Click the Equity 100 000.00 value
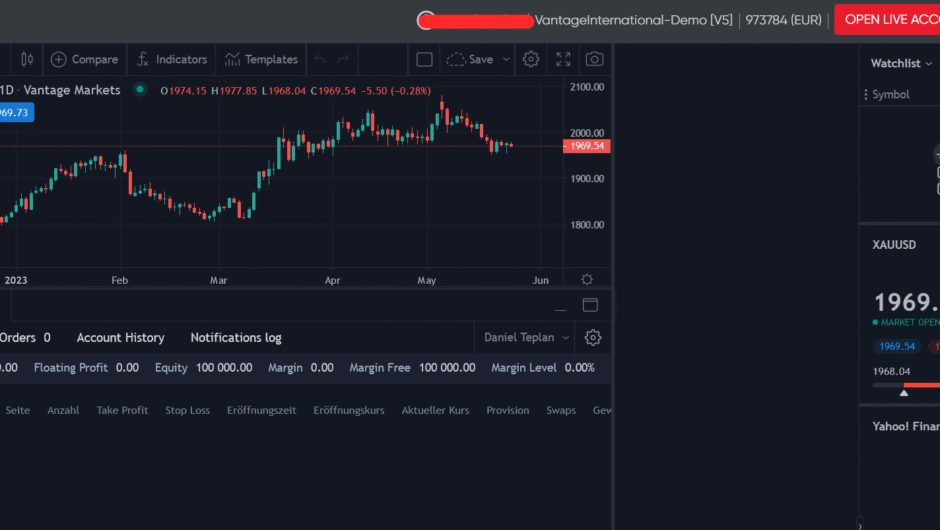Image resolution: width=940 pixels, height=530 pixels. pyautogui.click(x=224, y=368)
